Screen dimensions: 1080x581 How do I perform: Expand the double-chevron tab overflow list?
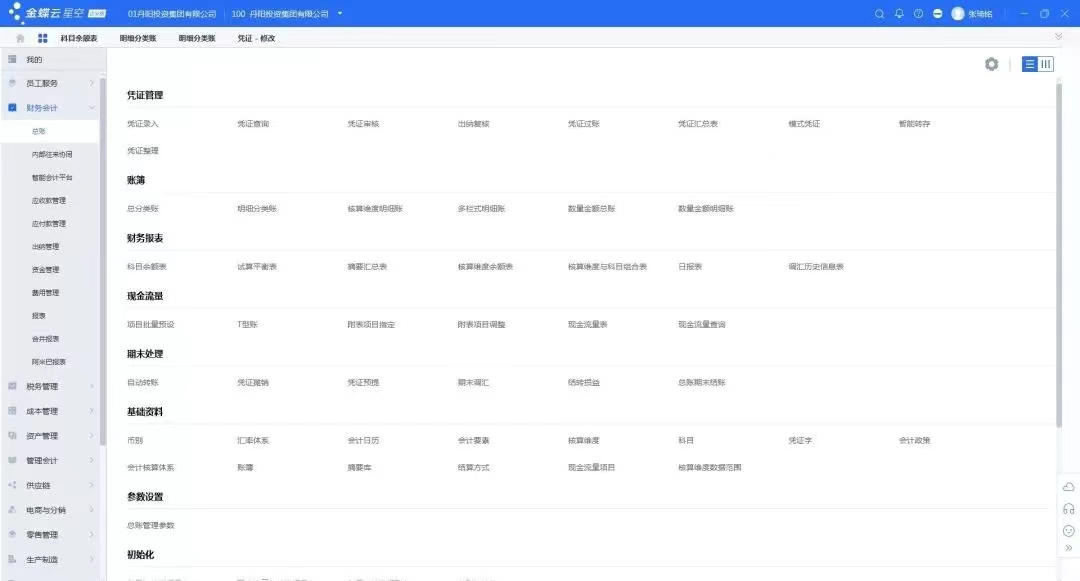[1059, 36]
